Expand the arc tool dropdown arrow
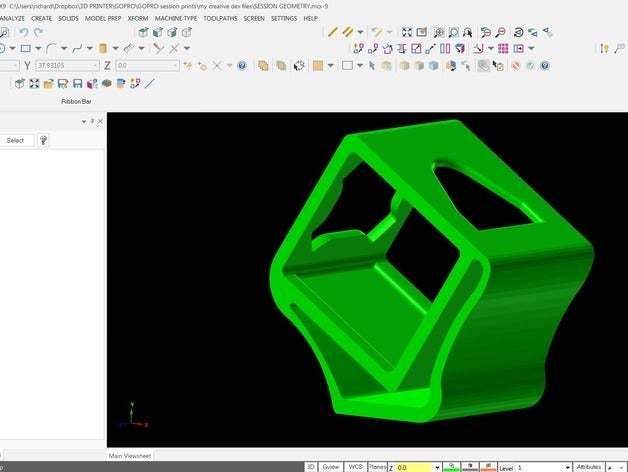 [64, 48]
